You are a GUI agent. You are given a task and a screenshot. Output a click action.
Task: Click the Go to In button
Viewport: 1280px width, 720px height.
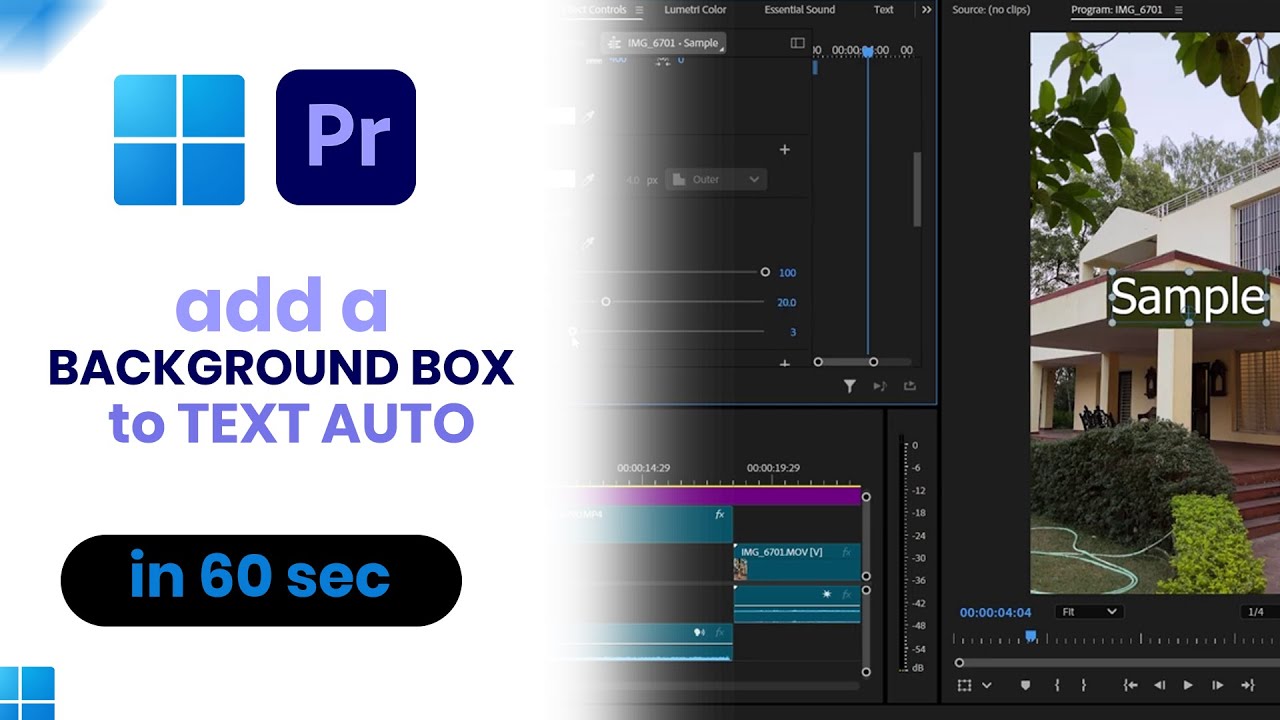coord(1130,685)
